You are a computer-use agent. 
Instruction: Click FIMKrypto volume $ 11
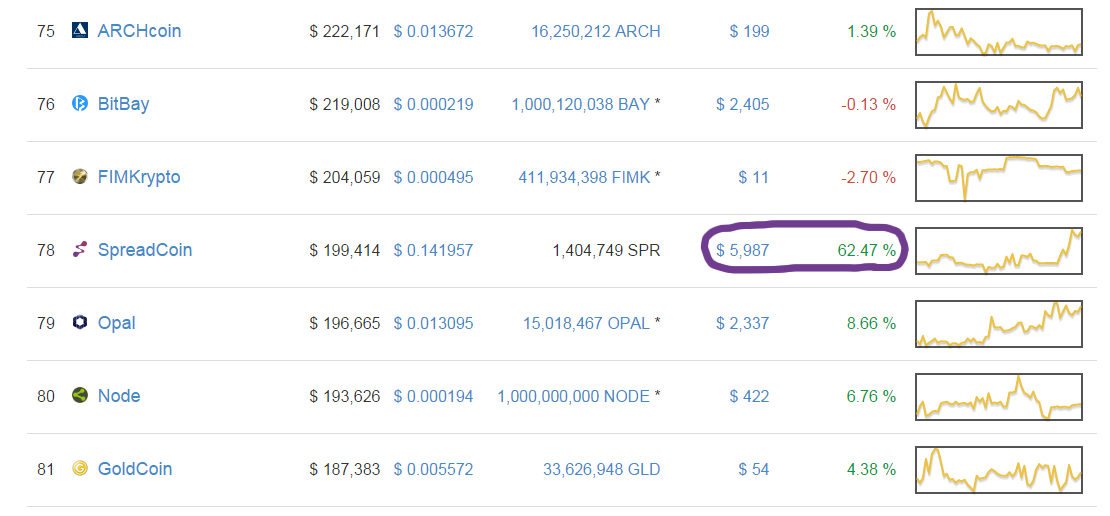coord(753,177)
